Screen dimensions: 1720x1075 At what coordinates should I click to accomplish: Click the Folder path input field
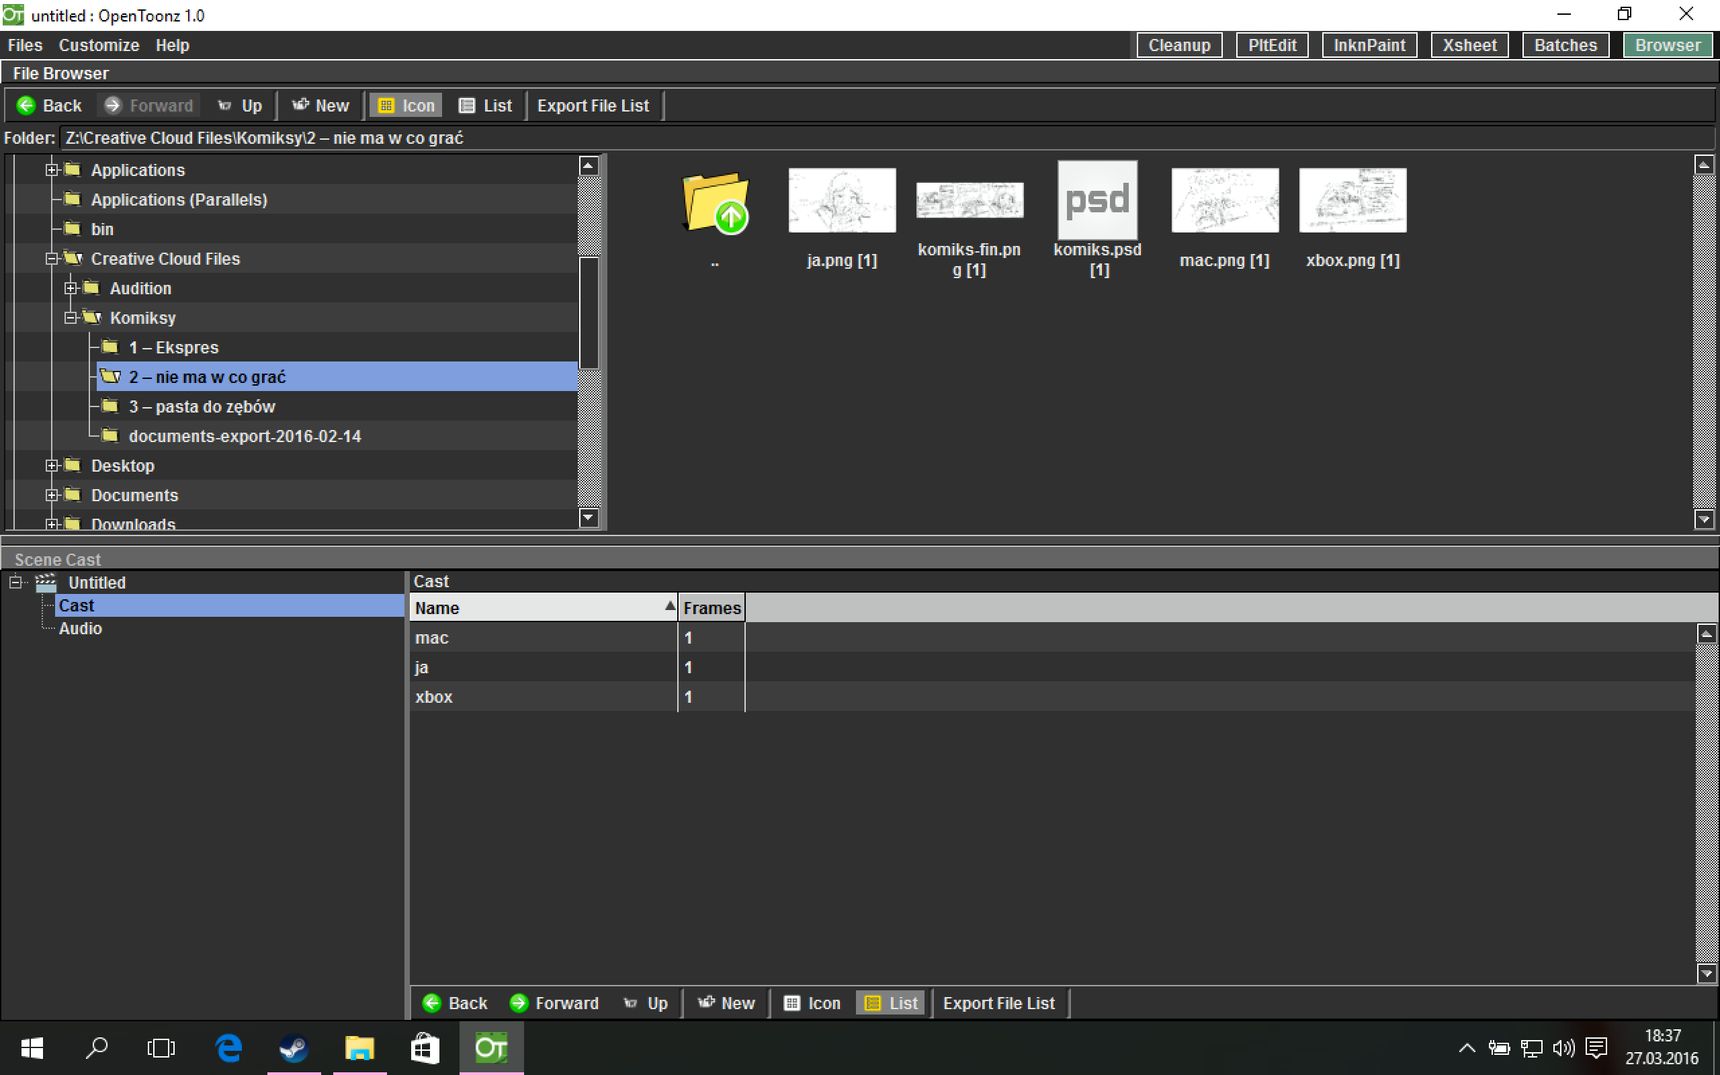coord(886,138)
